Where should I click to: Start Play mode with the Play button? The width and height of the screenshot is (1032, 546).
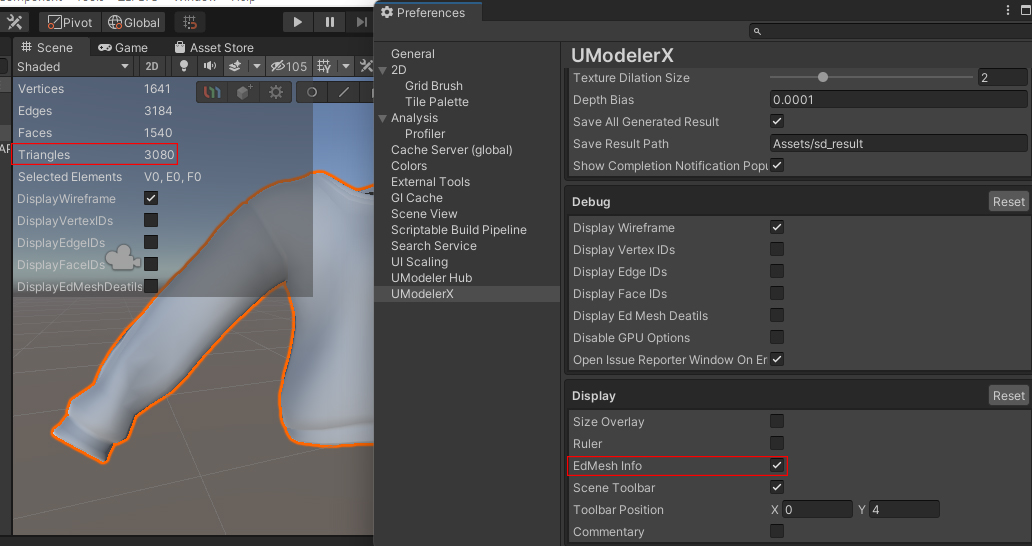click(297, 22)
